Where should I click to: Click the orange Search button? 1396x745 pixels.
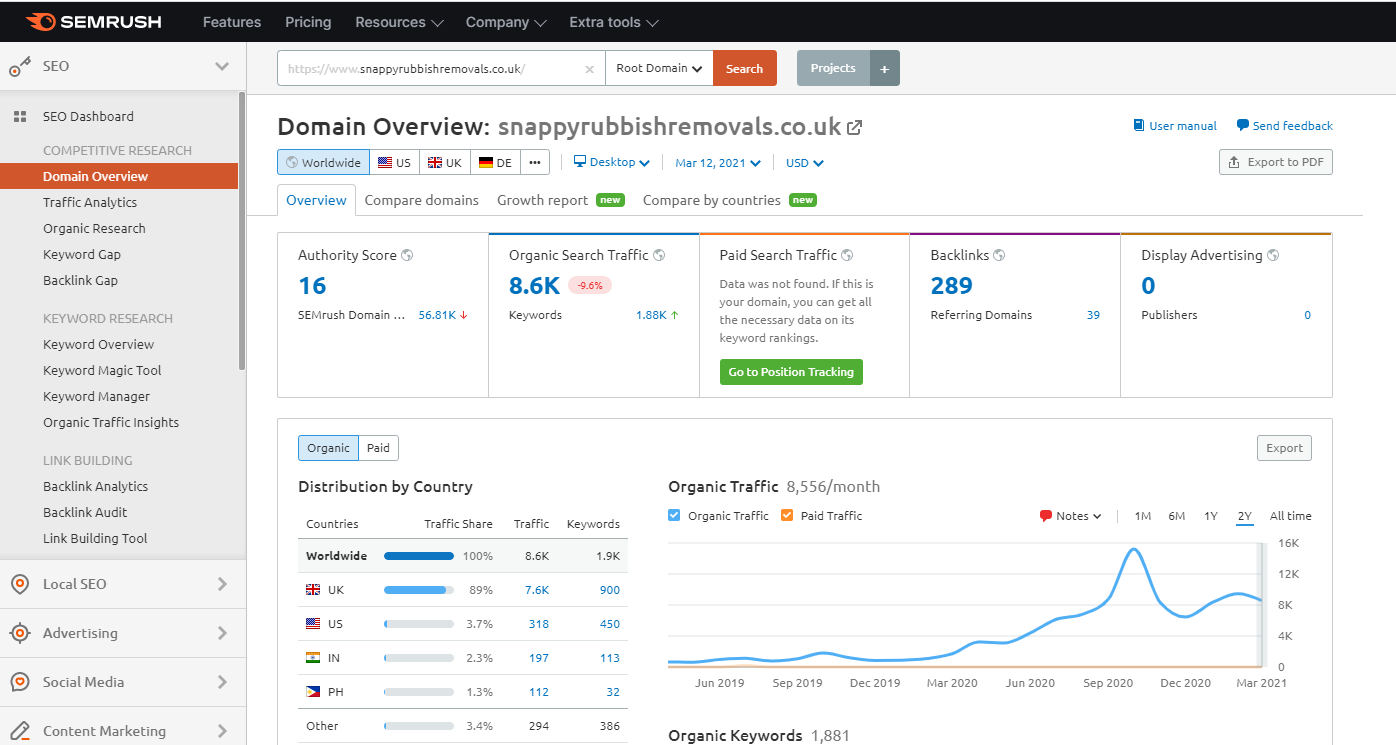pyautogui.click(x=745, y=68)
